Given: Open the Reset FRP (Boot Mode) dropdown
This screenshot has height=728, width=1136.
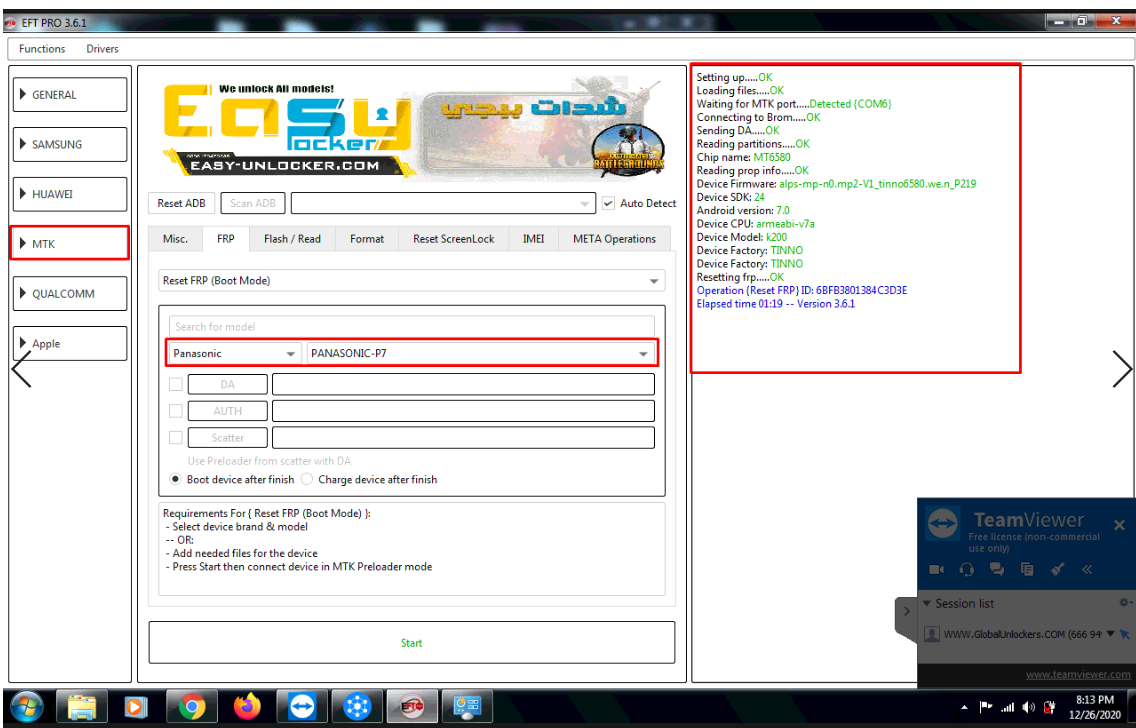Looking at the screenshot, I should 412,280.
